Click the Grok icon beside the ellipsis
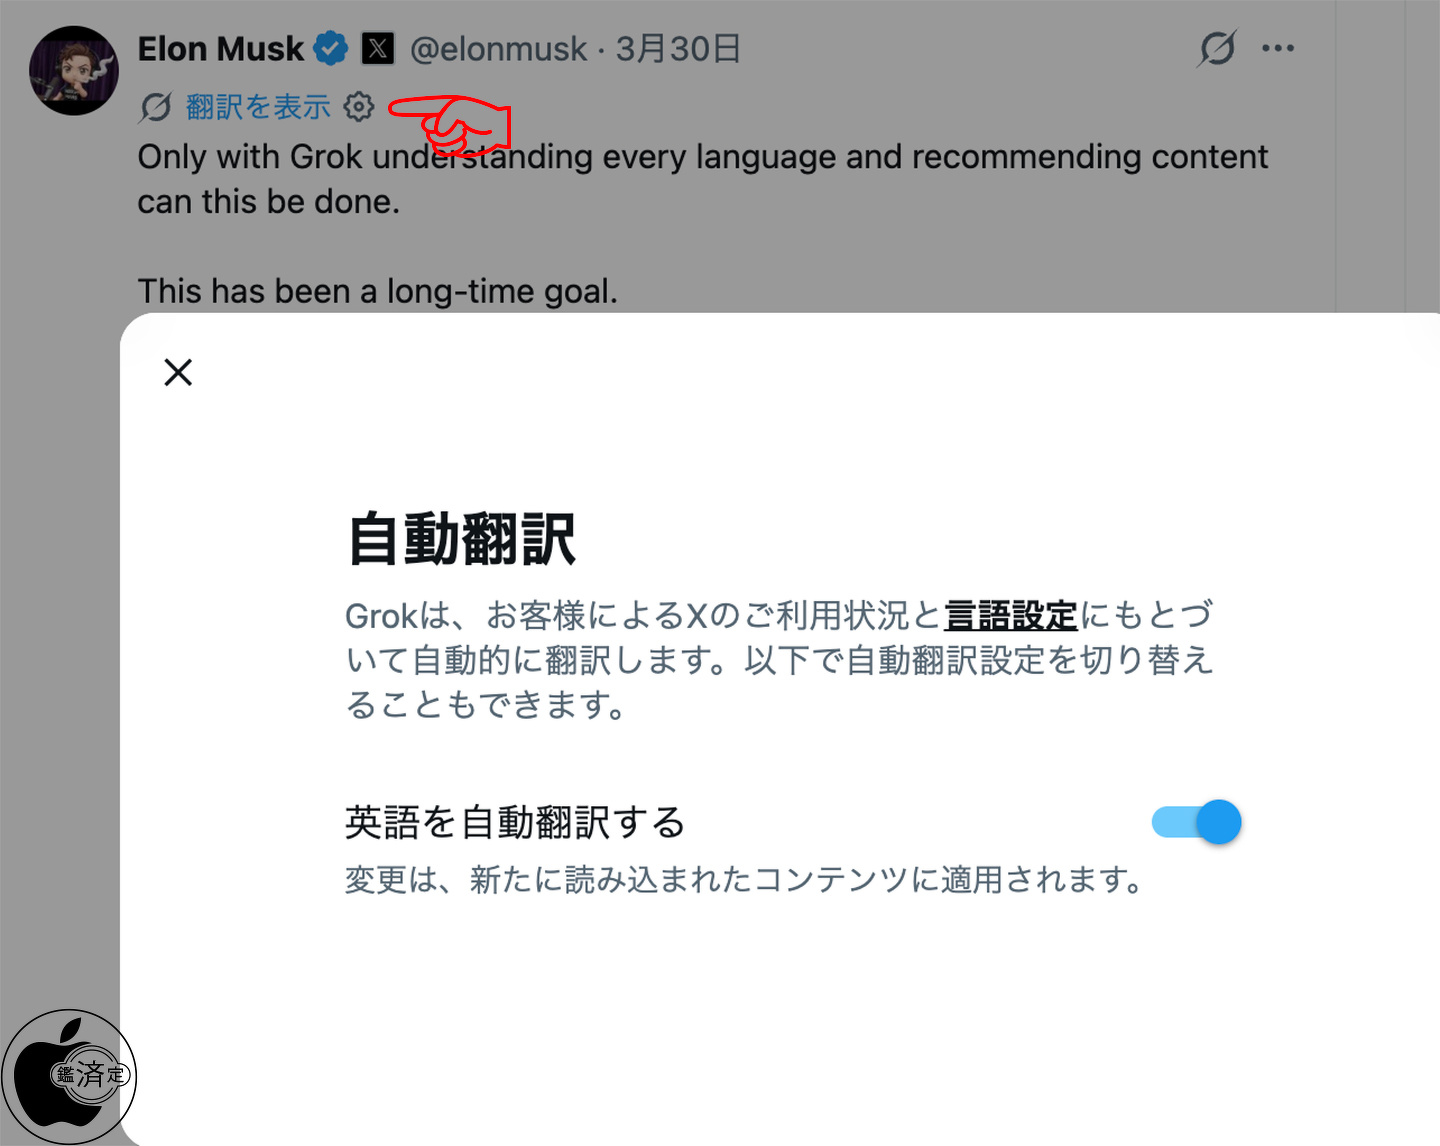This screenshot has width=1440, height=1146. pos(1216,48)
